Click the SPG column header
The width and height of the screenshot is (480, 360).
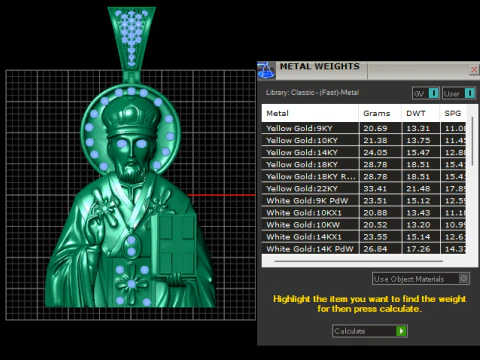453,113
